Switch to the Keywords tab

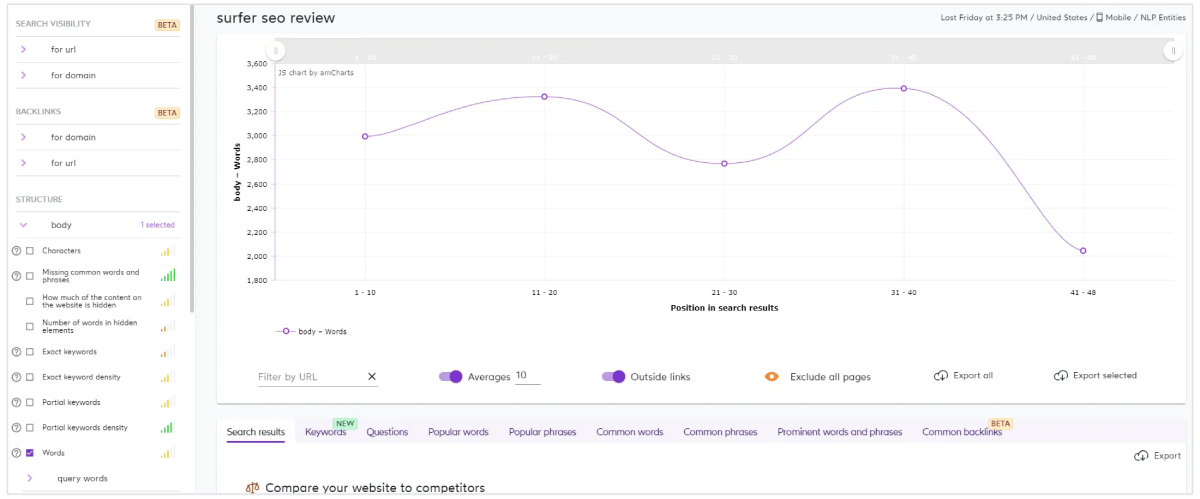(325, 432)
